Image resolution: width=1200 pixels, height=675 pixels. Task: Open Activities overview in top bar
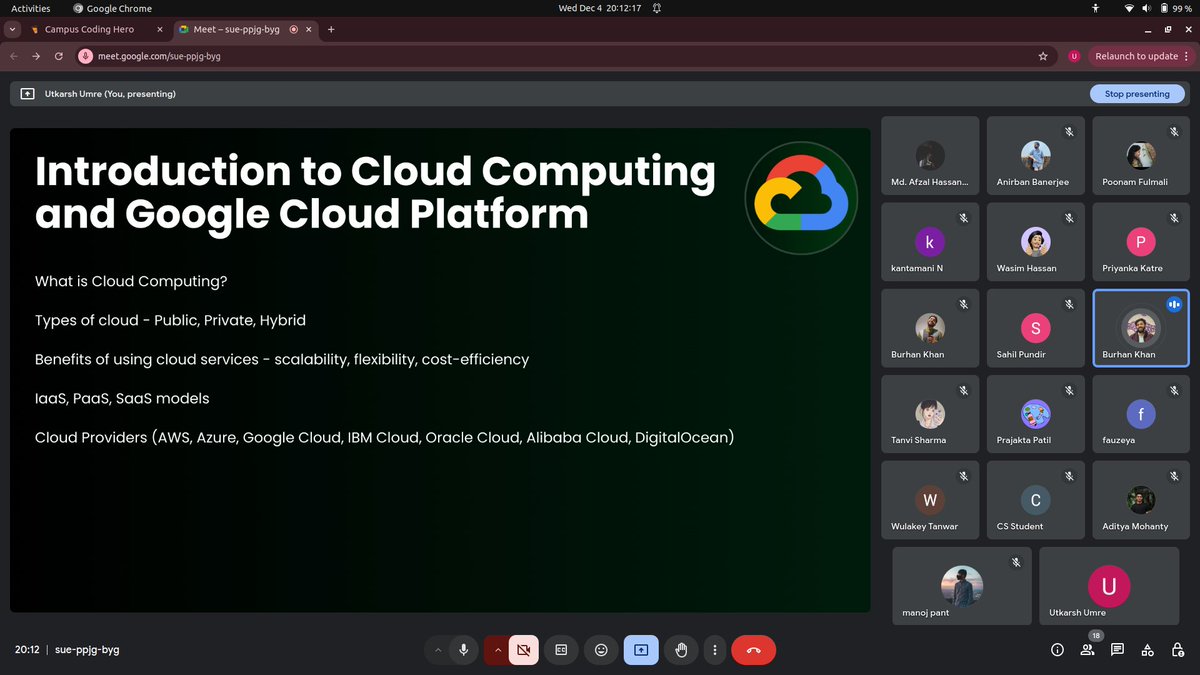(x=31, y=8)
